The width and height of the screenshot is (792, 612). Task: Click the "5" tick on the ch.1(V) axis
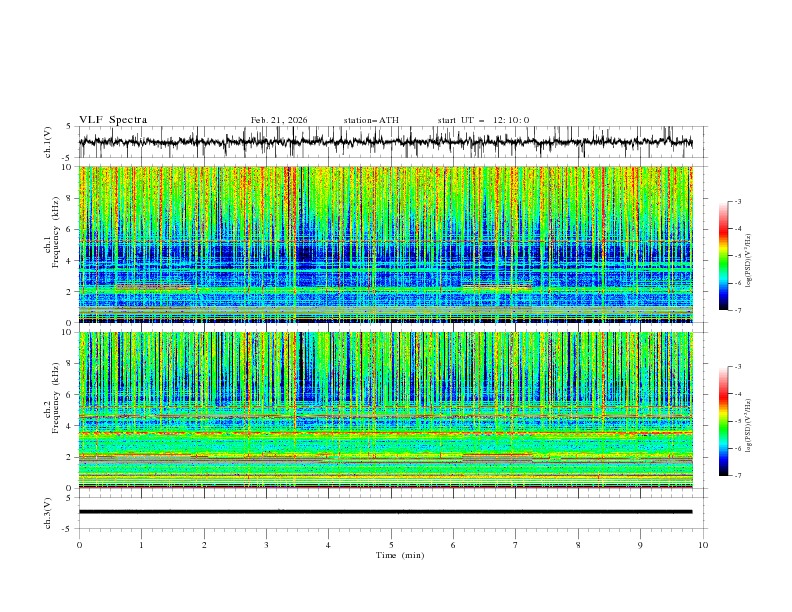point(69,127)
